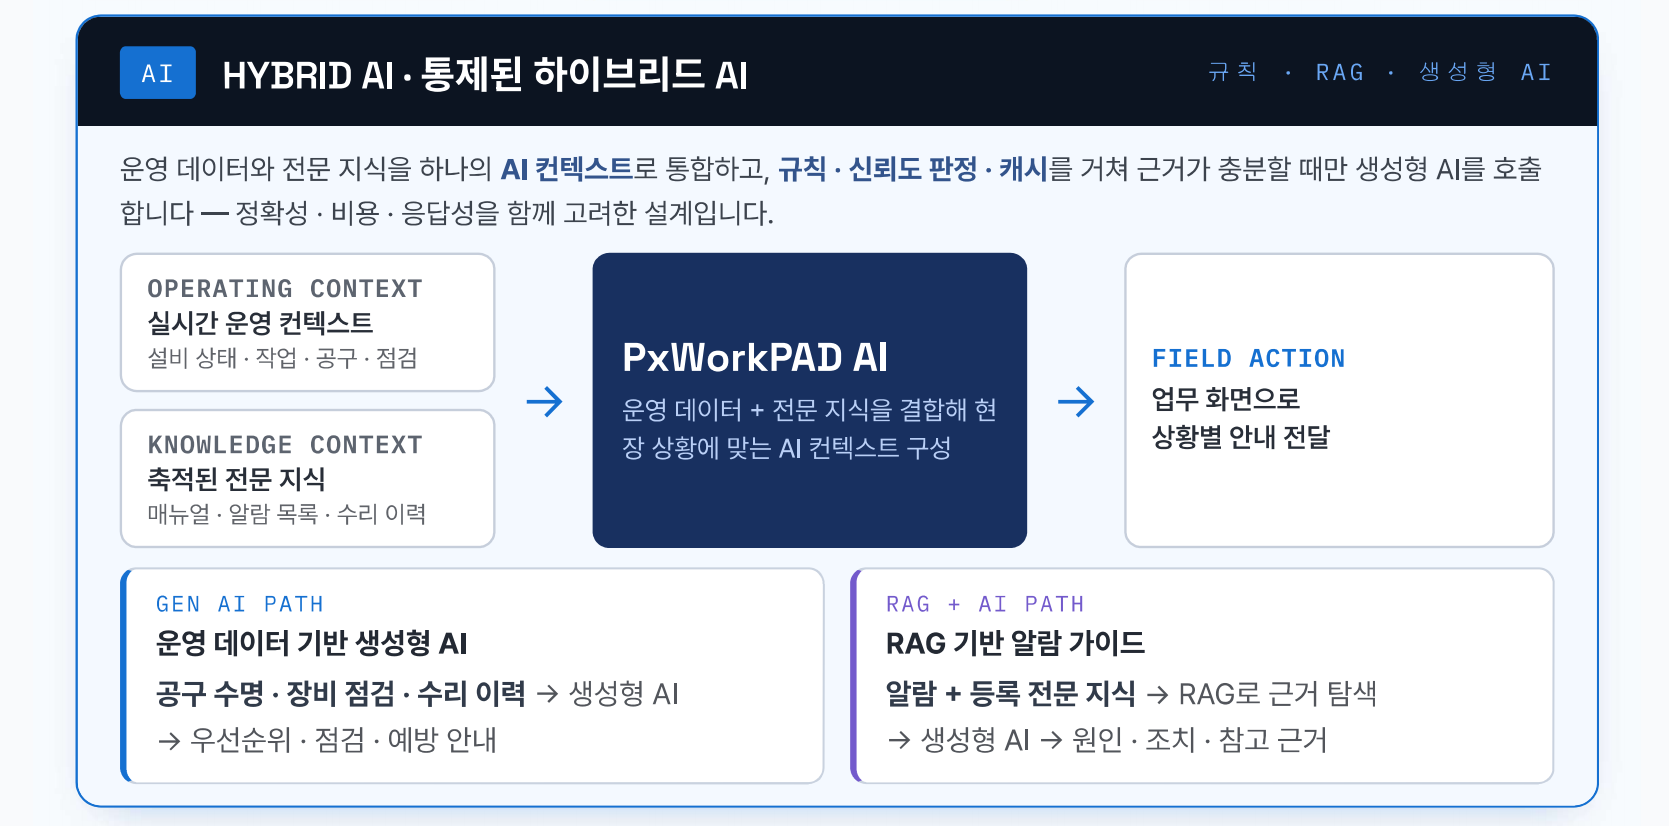This screenshot has width=1669, height=826.
Task: Select the title "HYBRID AI · 통제된 하이브리드 AI"
Action: click(485, 74)
